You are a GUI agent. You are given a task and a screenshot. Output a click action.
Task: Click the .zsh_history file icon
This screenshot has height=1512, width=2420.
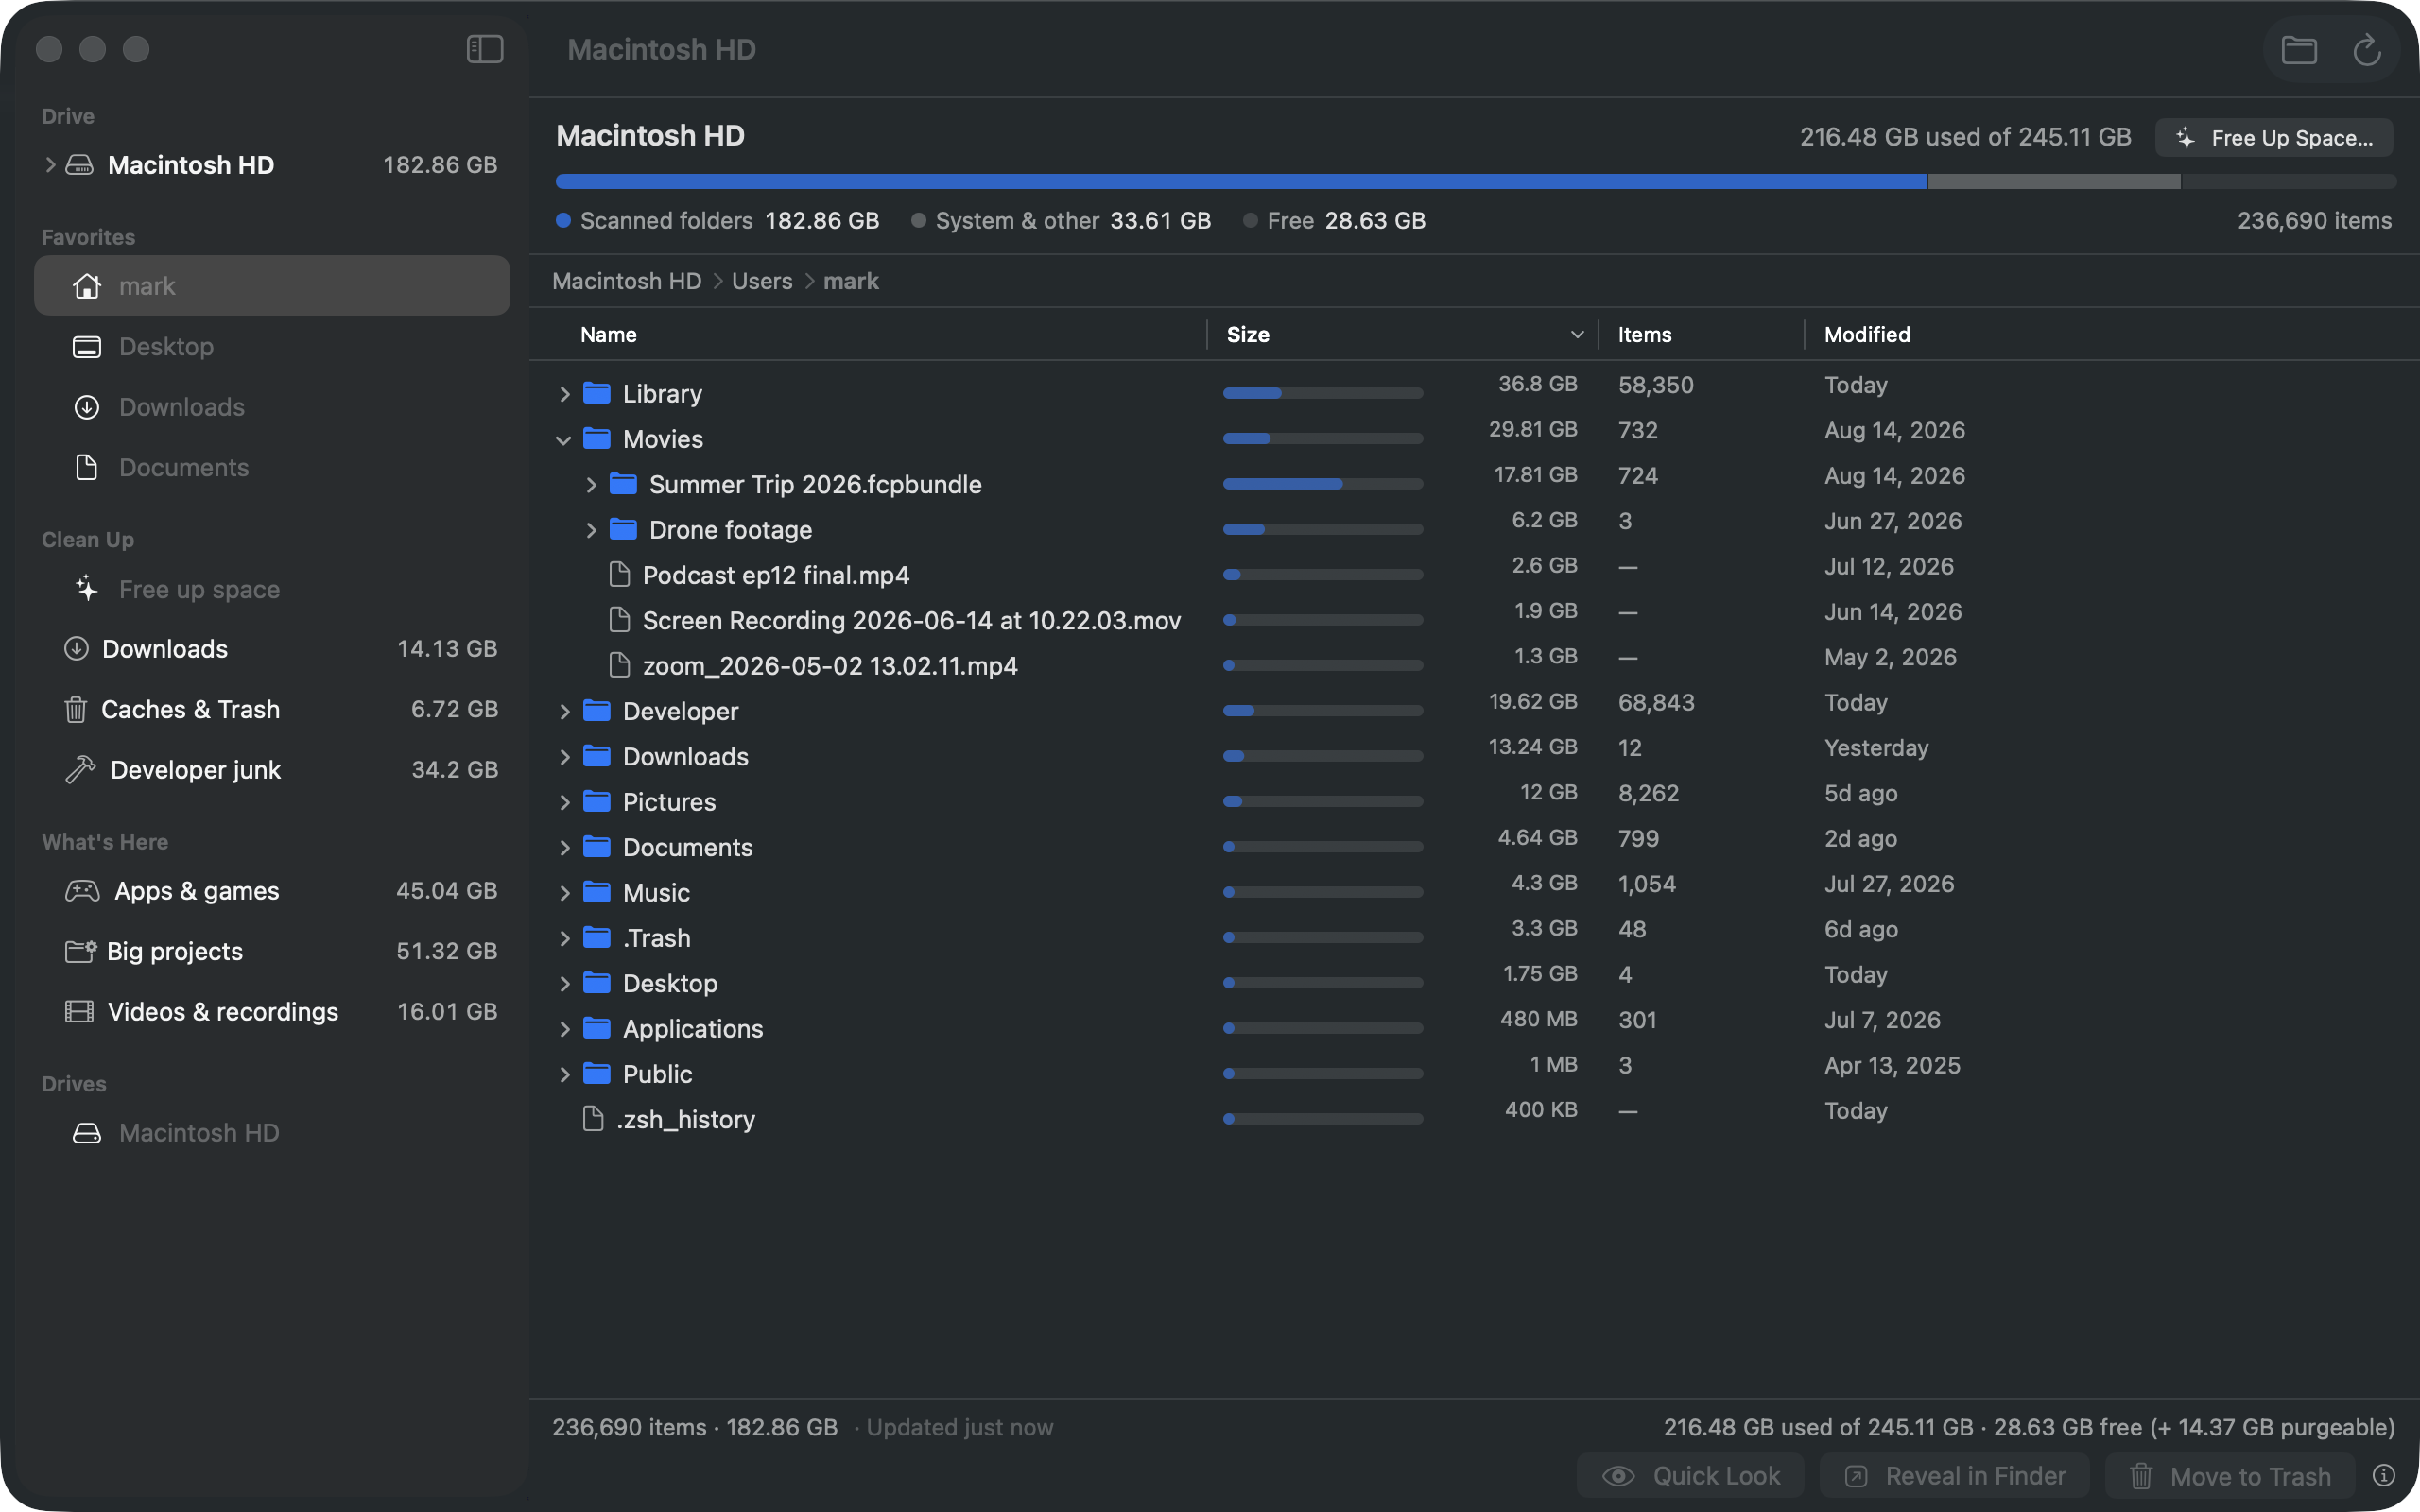point(593,1118)
